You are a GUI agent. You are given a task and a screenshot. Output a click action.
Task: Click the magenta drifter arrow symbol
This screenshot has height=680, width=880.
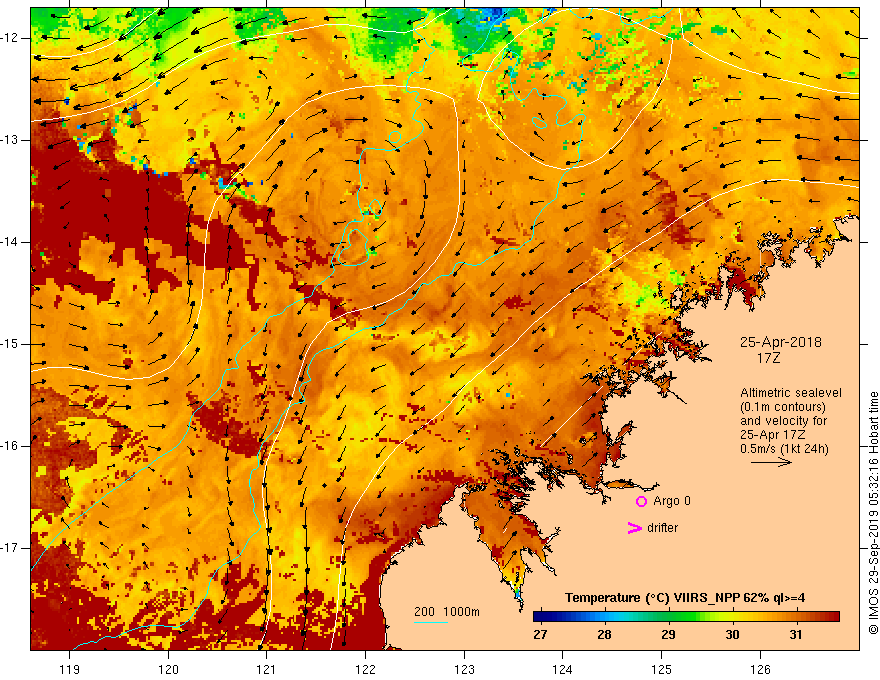[x=634, y=528]
